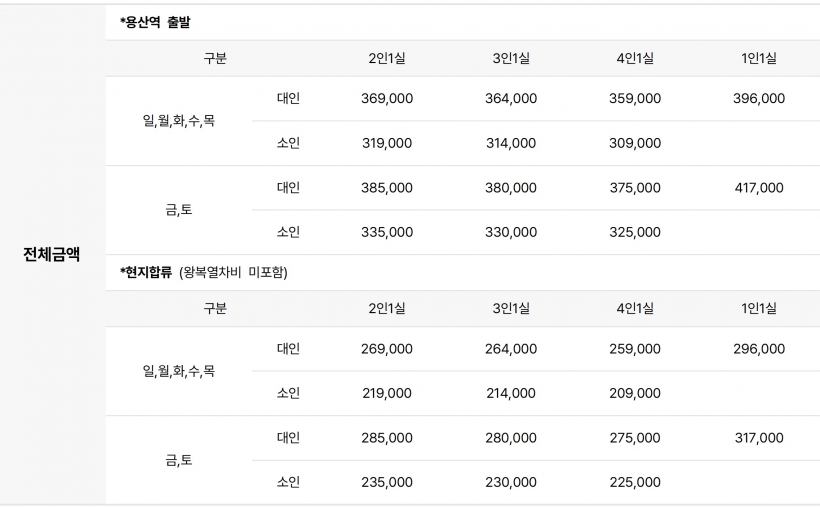
Task: Click the 왕복열차비 미포함 note text
Action: [233, 272]
